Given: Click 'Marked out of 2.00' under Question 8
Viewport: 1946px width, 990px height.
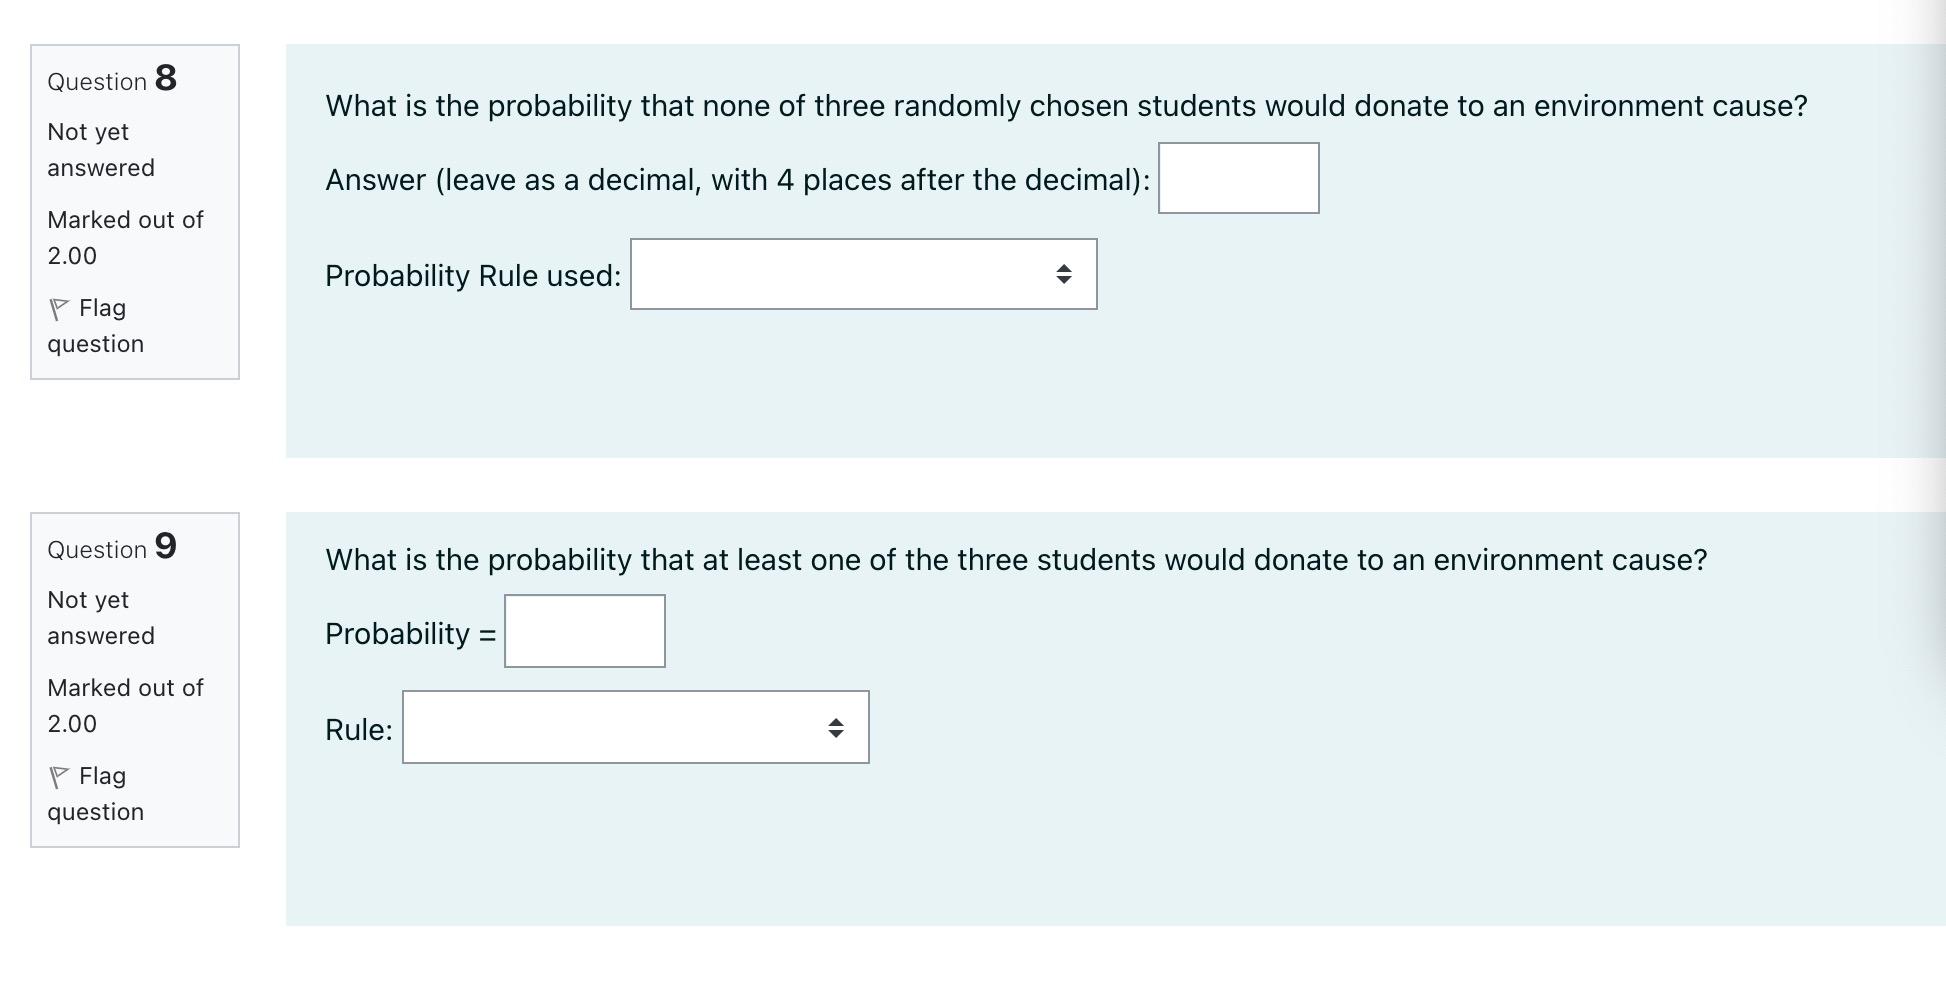Looking at the screenshot, I should 124,238.
